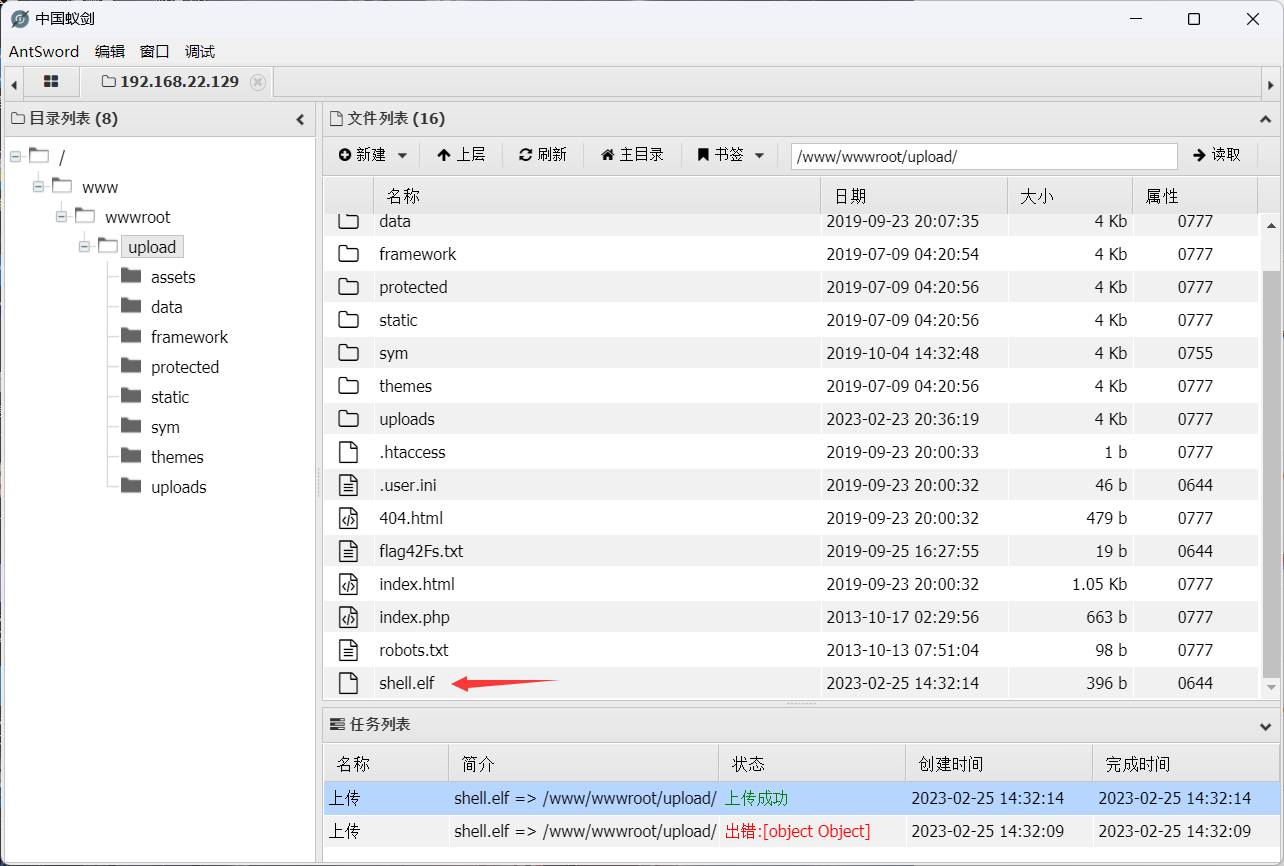Open the 编辑 menu
The image size is (1284, 866).
pos(110,51)
